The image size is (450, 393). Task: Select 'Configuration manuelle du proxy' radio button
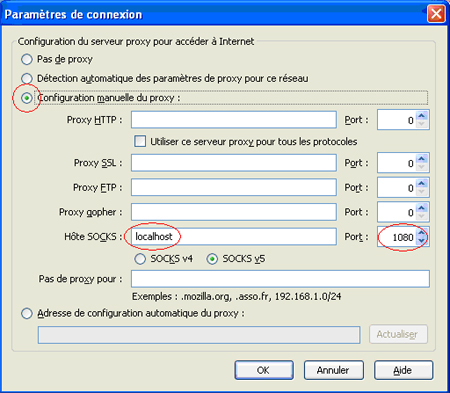pyautogui.click(x=27, y=98)
